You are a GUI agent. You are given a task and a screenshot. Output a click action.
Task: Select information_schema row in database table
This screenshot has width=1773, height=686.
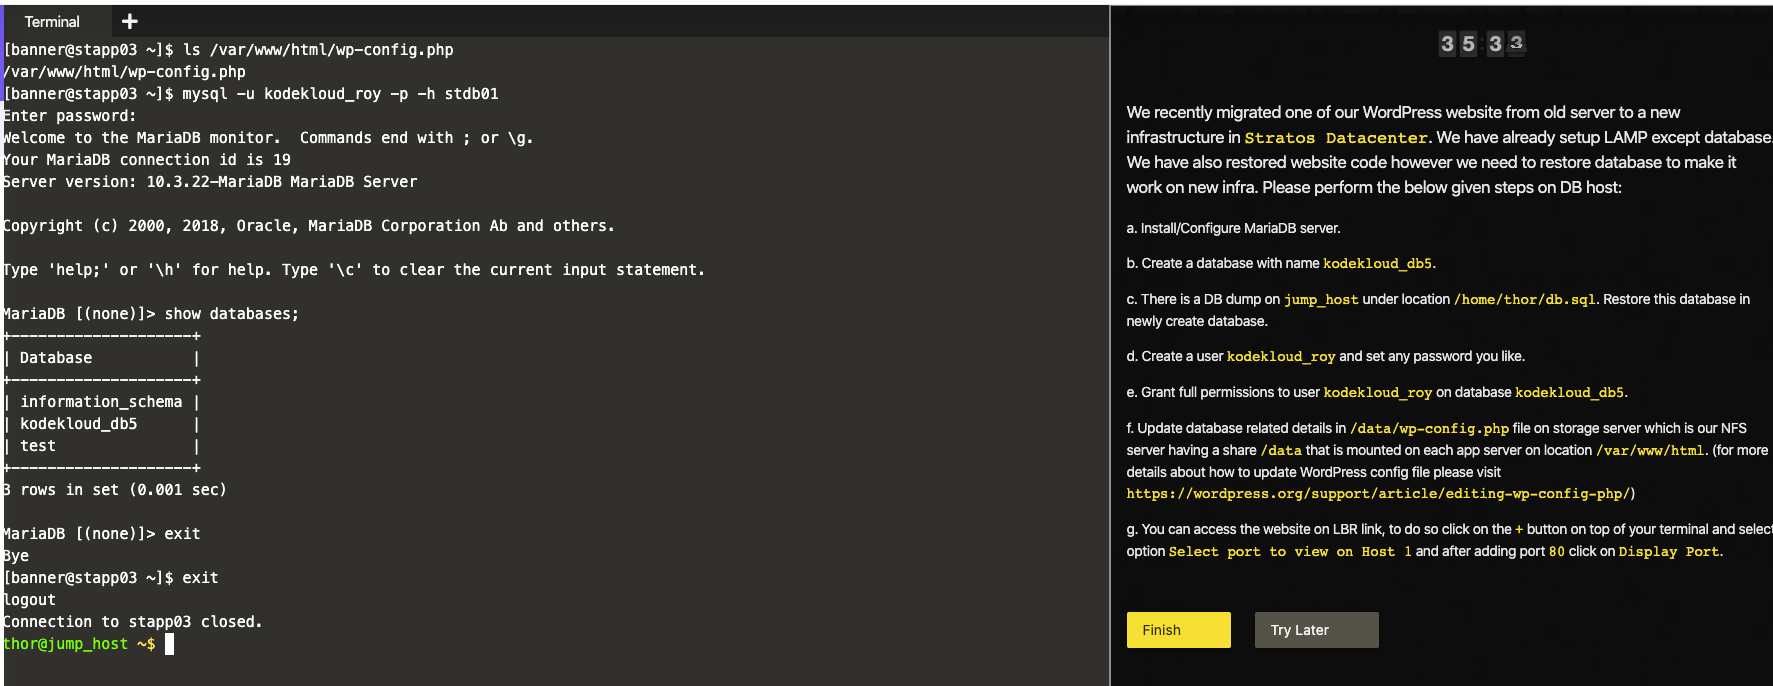point(101,402)
